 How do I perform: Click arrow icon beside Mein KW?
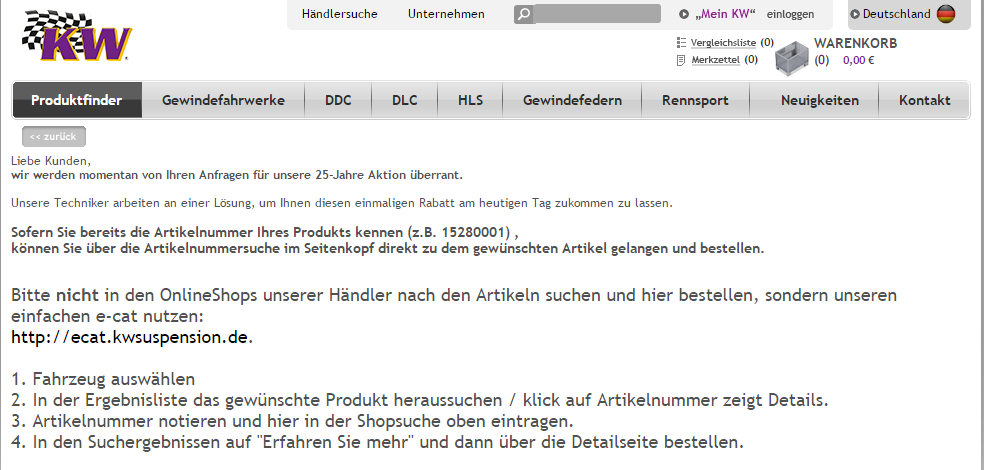tap(684, 14)
